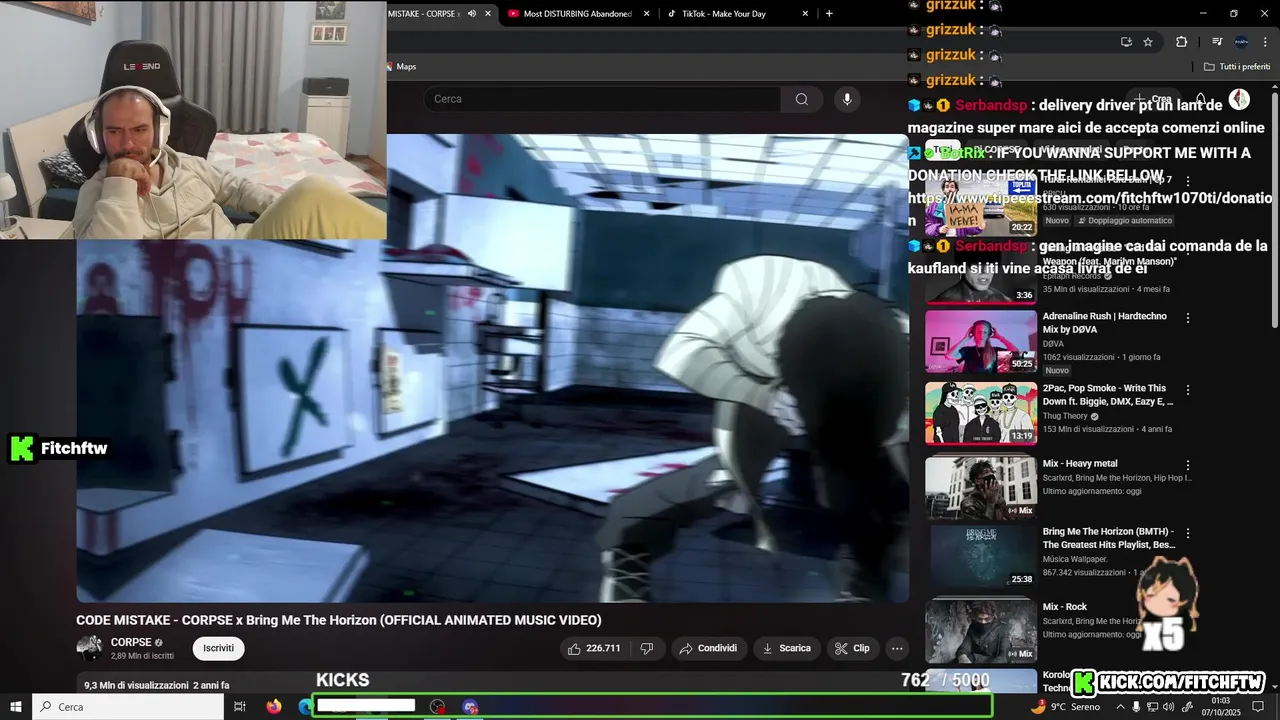The image size is (1280, 720).
Task: Open Discord taskbar icon with badge
Action: tap(470, 707)
